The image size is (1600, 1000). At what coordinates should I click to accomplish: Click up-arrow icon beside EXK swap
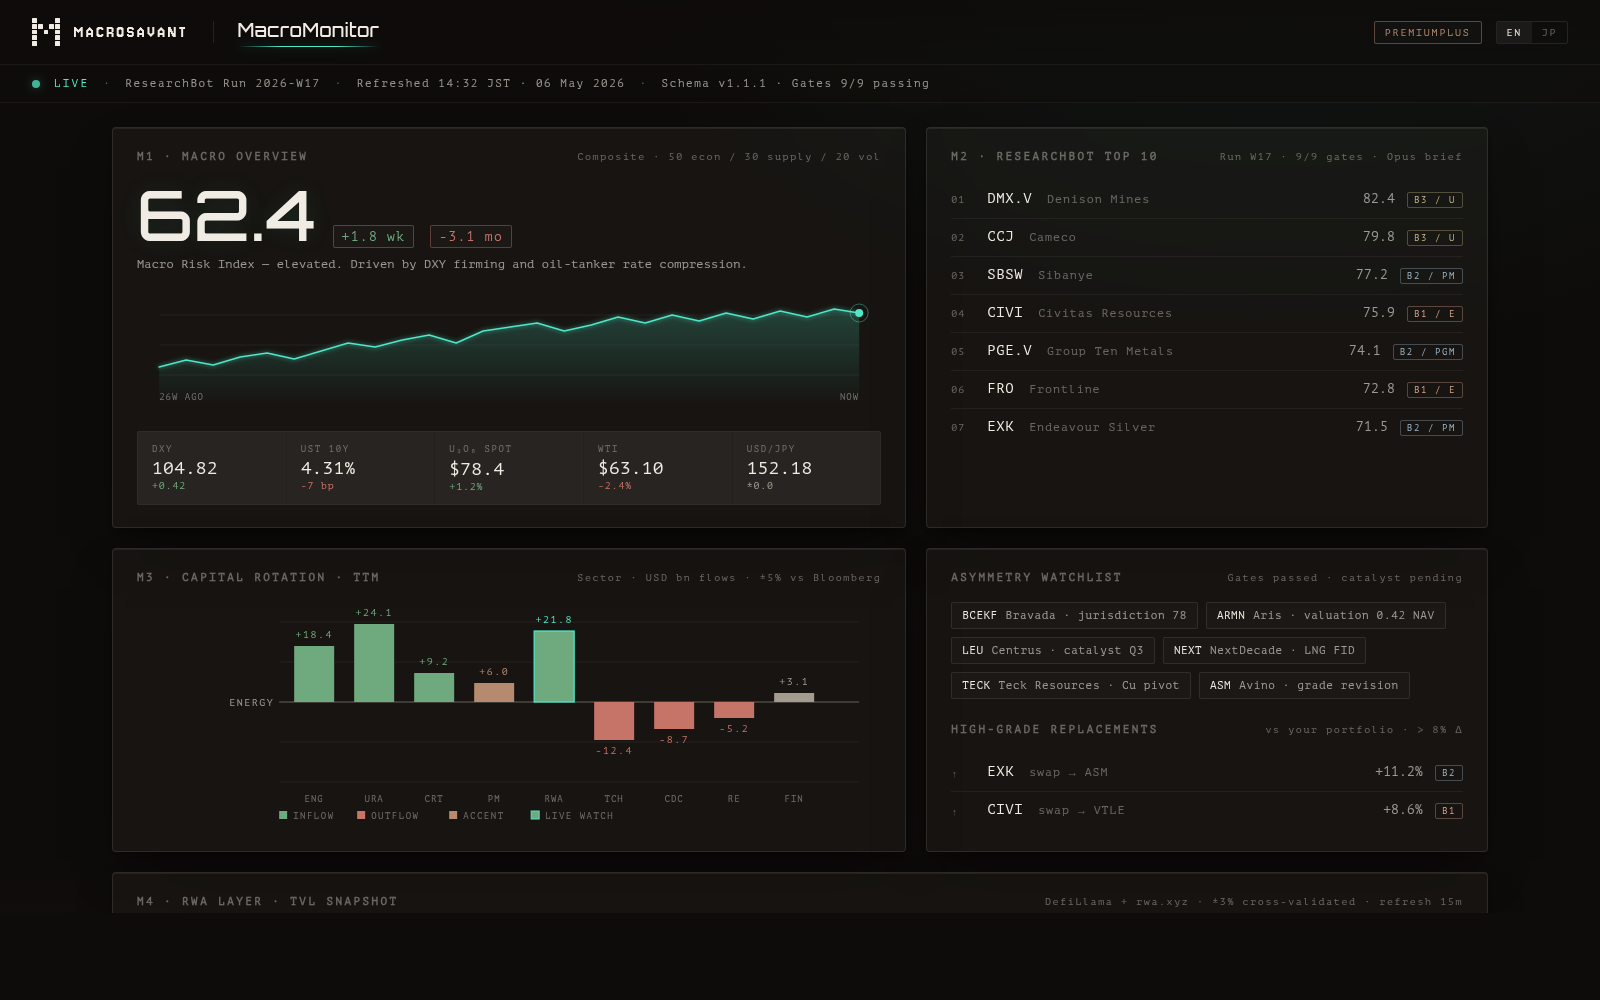point(955,774)
